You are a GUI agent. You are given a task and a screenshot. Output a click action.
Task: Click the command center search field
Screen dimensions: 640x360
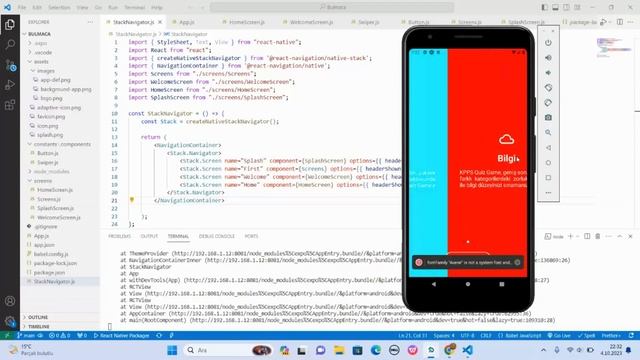pyautogui.click(x=332, y=7)
